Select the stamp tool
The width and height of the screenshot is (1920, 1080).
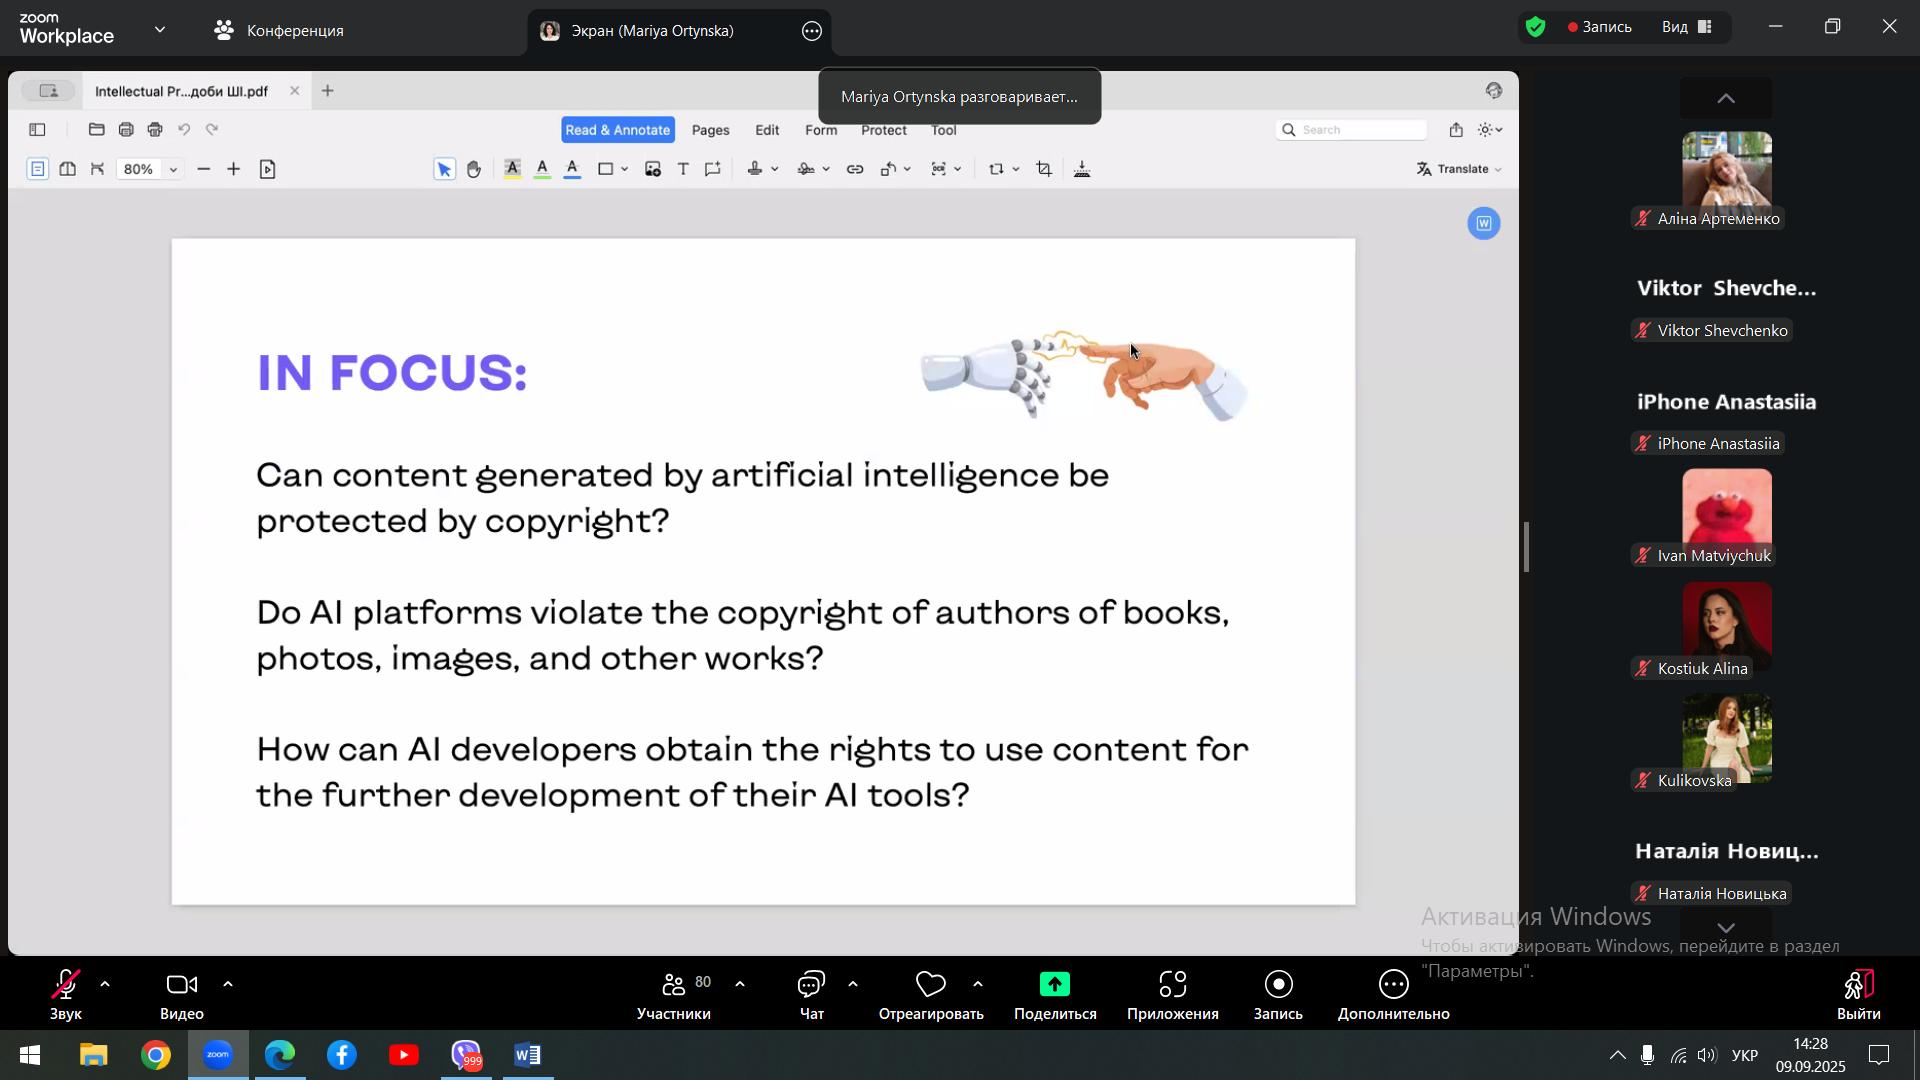pyautogui.click(x=756, y=169)
